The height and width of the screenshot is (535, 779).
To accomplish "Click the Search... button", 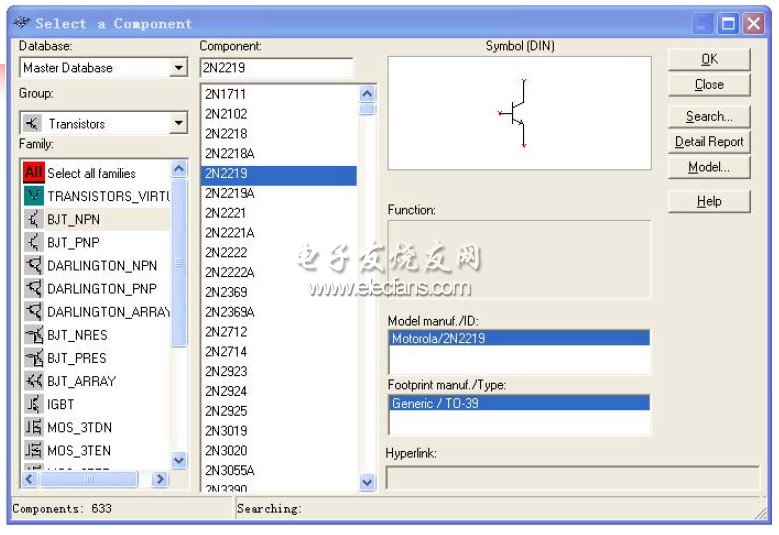I will pyautogui.click(x=709, y=116).
